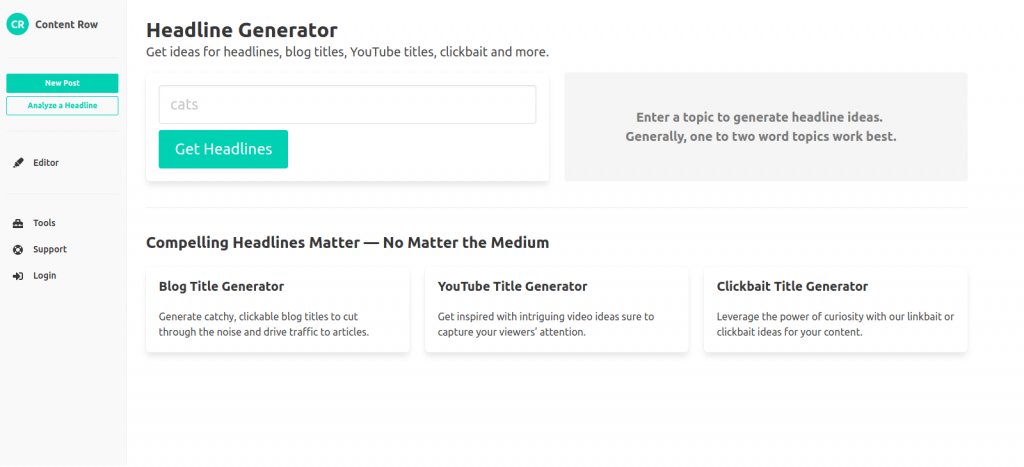1024x467 pixels.
Task: Click the Headline Generator page title
Action: [242, 30]
